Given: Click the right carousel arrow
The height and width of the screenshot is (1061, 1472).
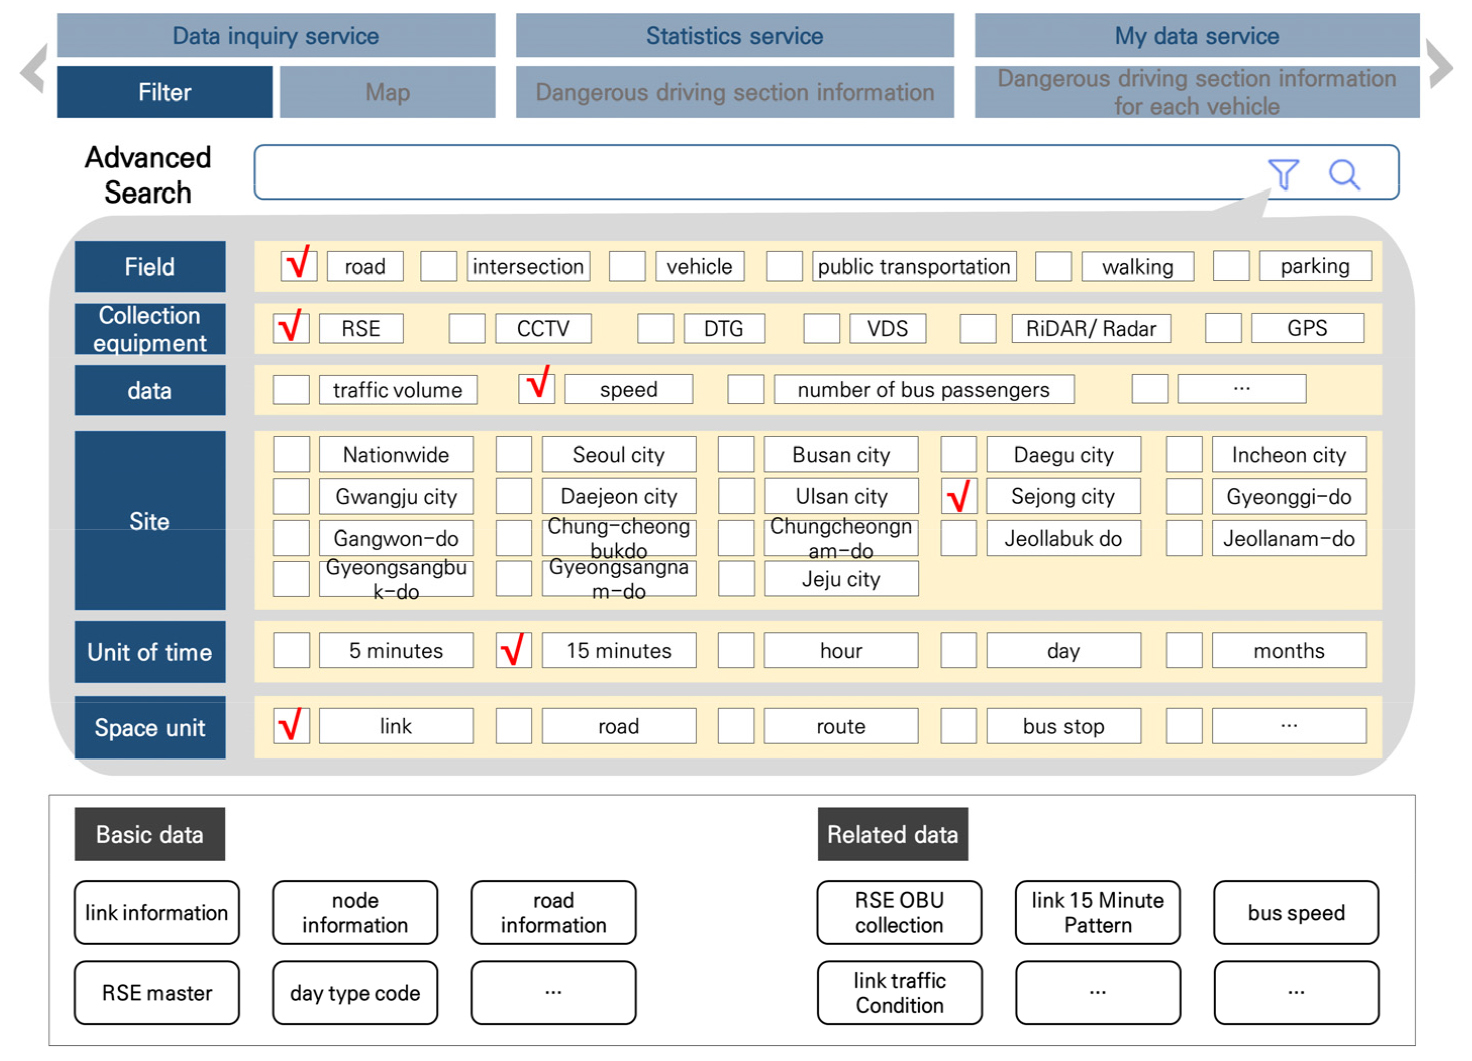Looking at the screenshot, I should click(1440, 65).
